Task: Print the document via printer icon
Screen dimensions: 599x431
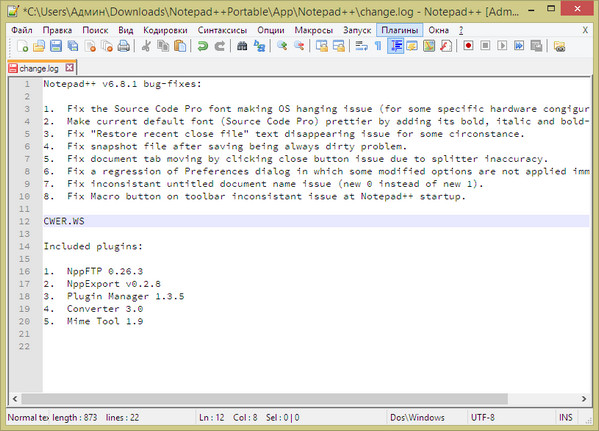Action: (124, 46)
